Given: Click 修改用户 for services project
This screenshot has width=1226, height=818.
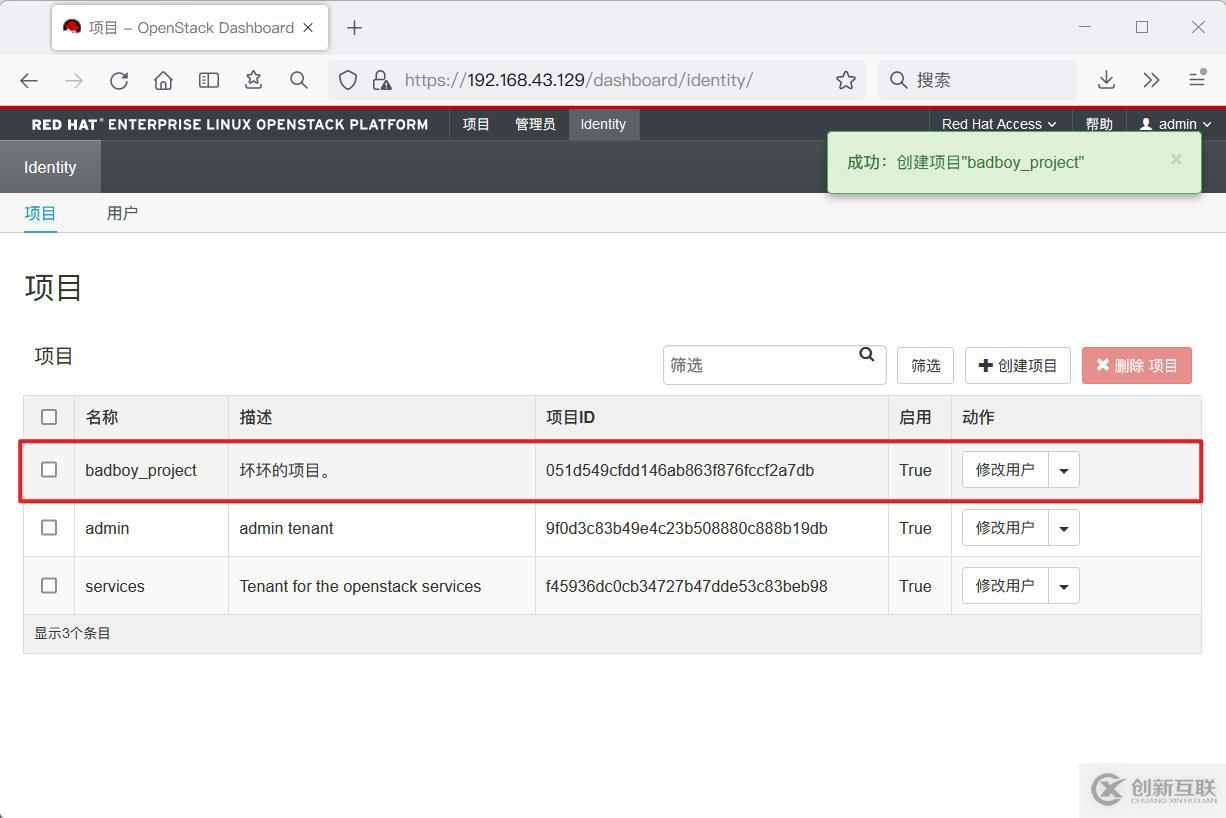Looking at the screenshot, I should [x=1005, y=586].
